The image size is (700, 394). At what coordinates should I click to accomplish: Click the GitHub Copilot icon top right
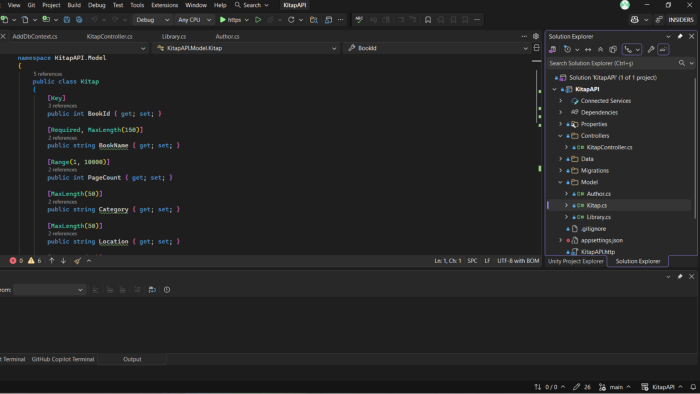[634, 20]
